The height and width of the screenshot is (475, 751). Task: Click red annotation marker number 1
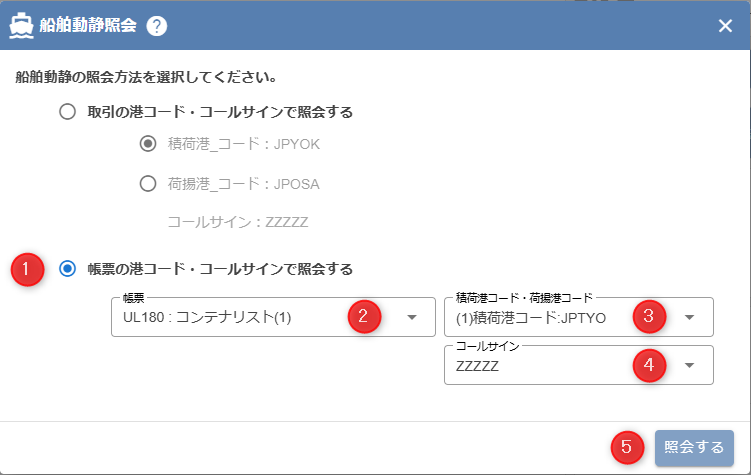27,269
